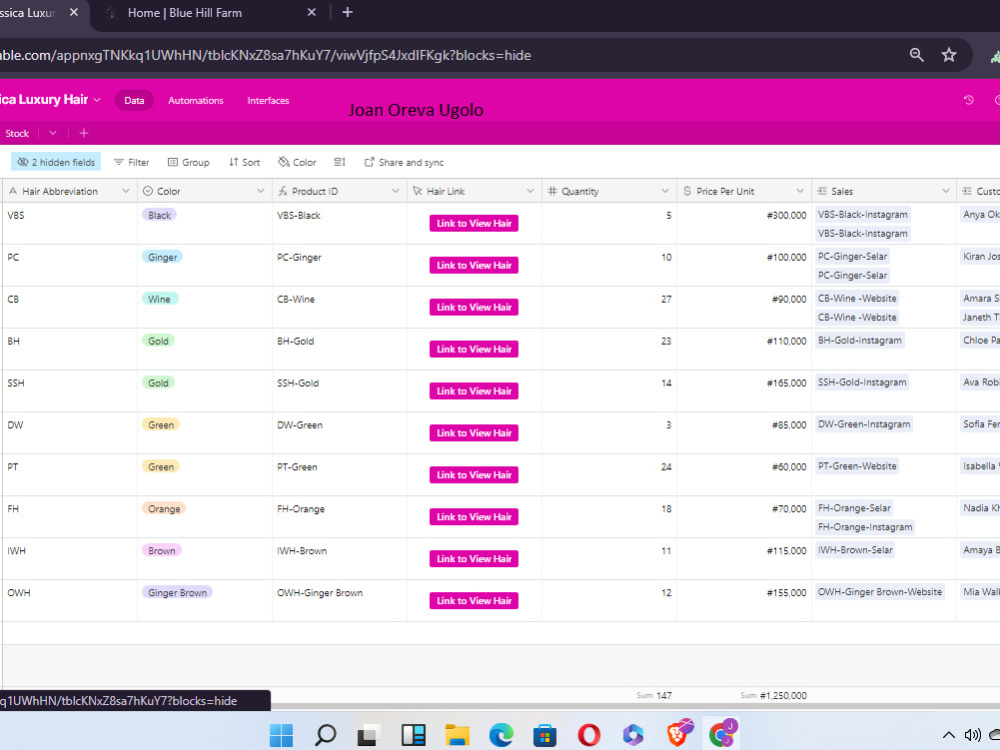The width and height of the screenshot is (1000, 750).
Task: Launch Microsoft Edge from taskbar
Action: (501, 735)
